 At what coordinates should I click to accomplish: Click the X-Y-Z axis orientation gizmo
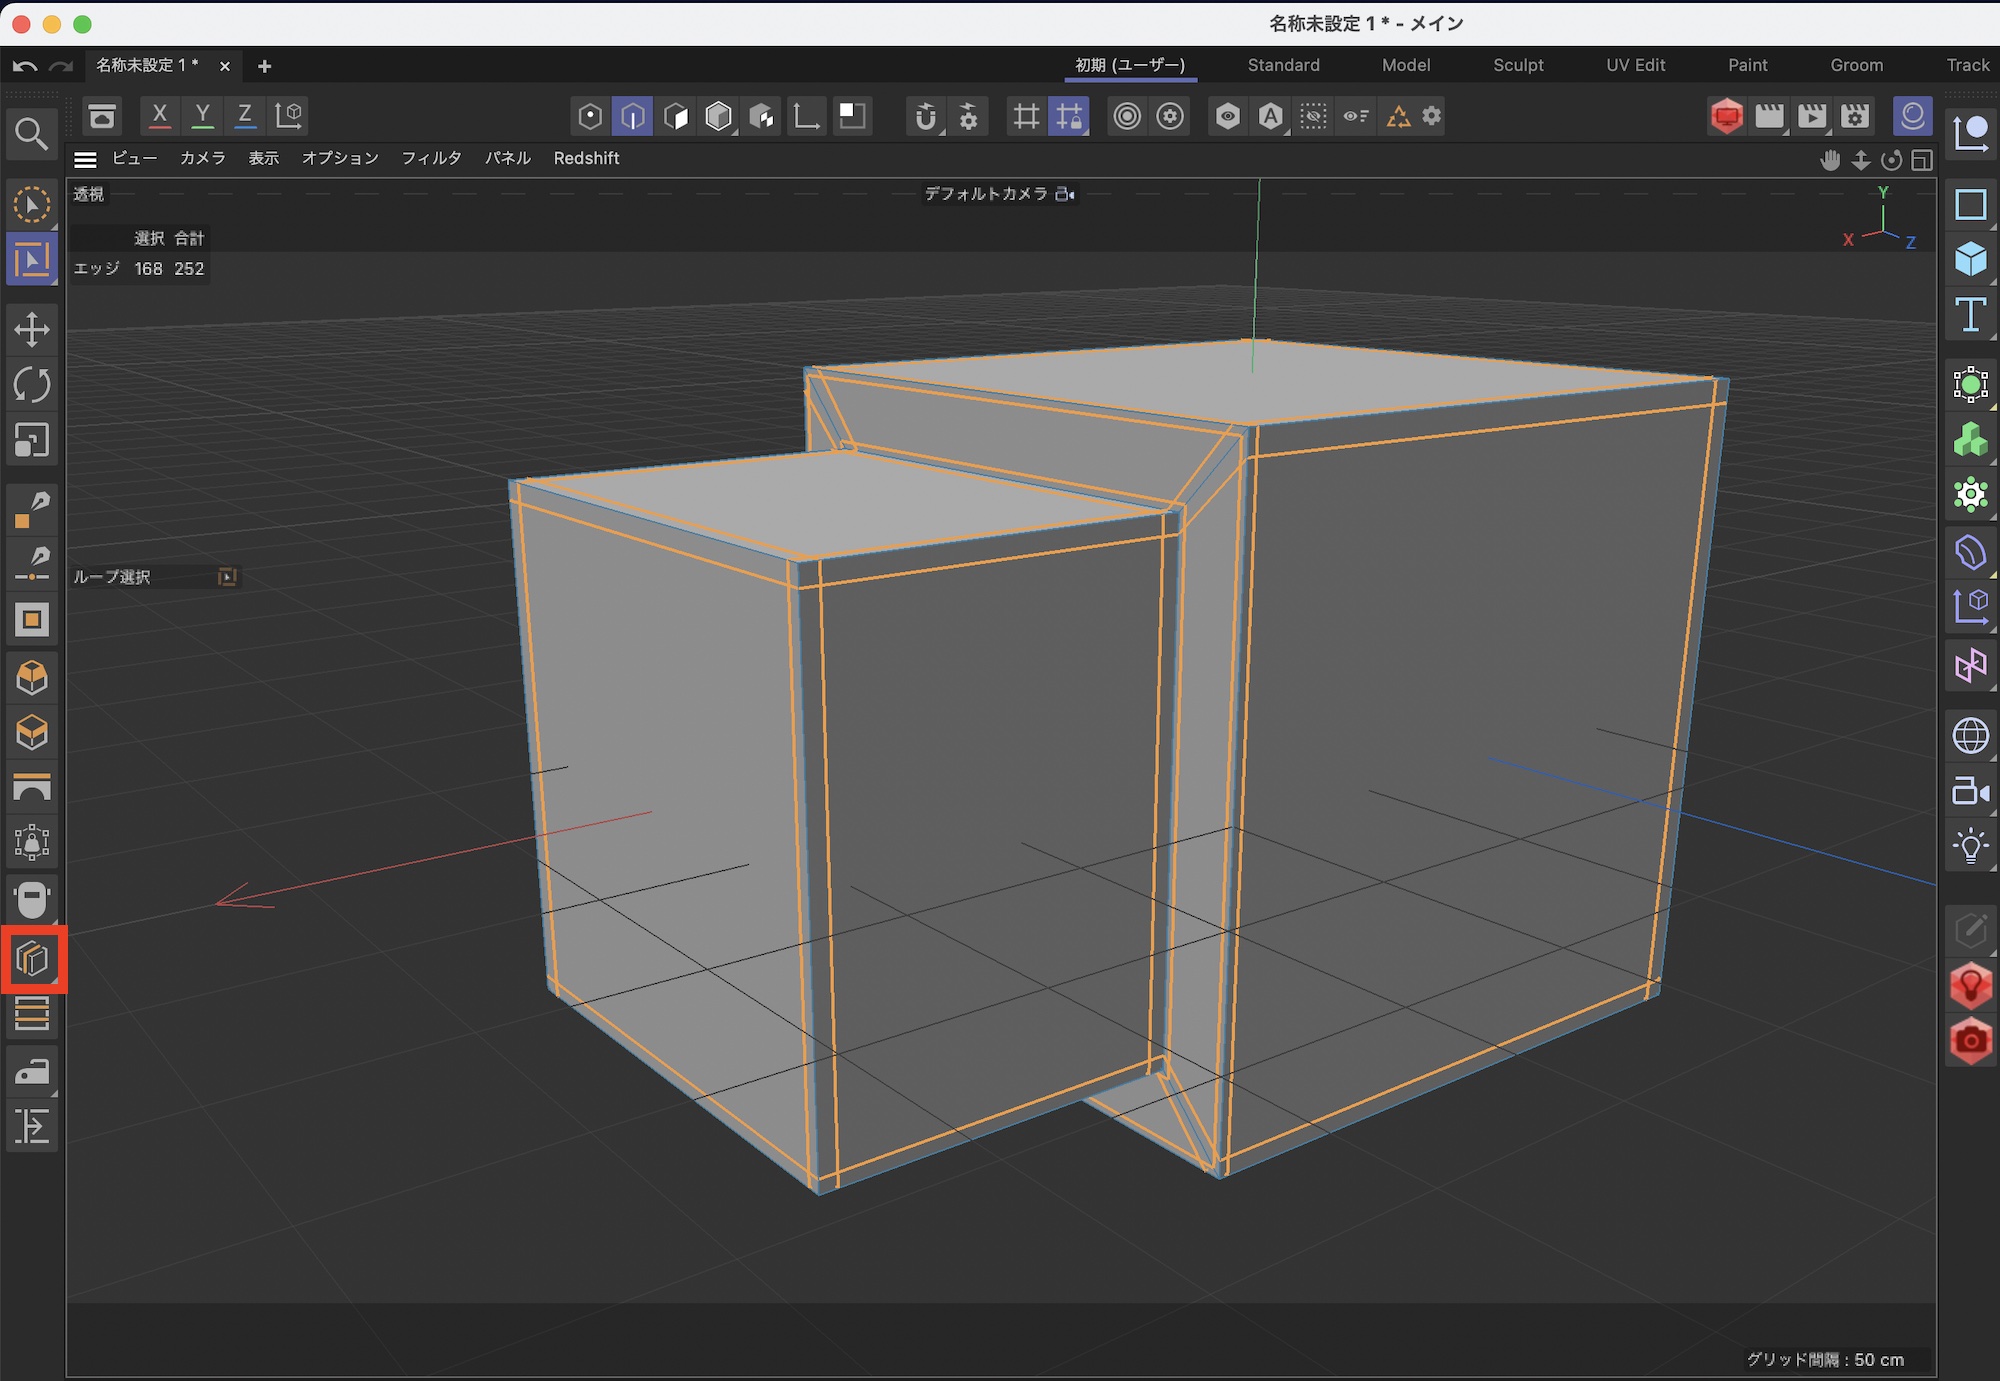click(1881, 223)
